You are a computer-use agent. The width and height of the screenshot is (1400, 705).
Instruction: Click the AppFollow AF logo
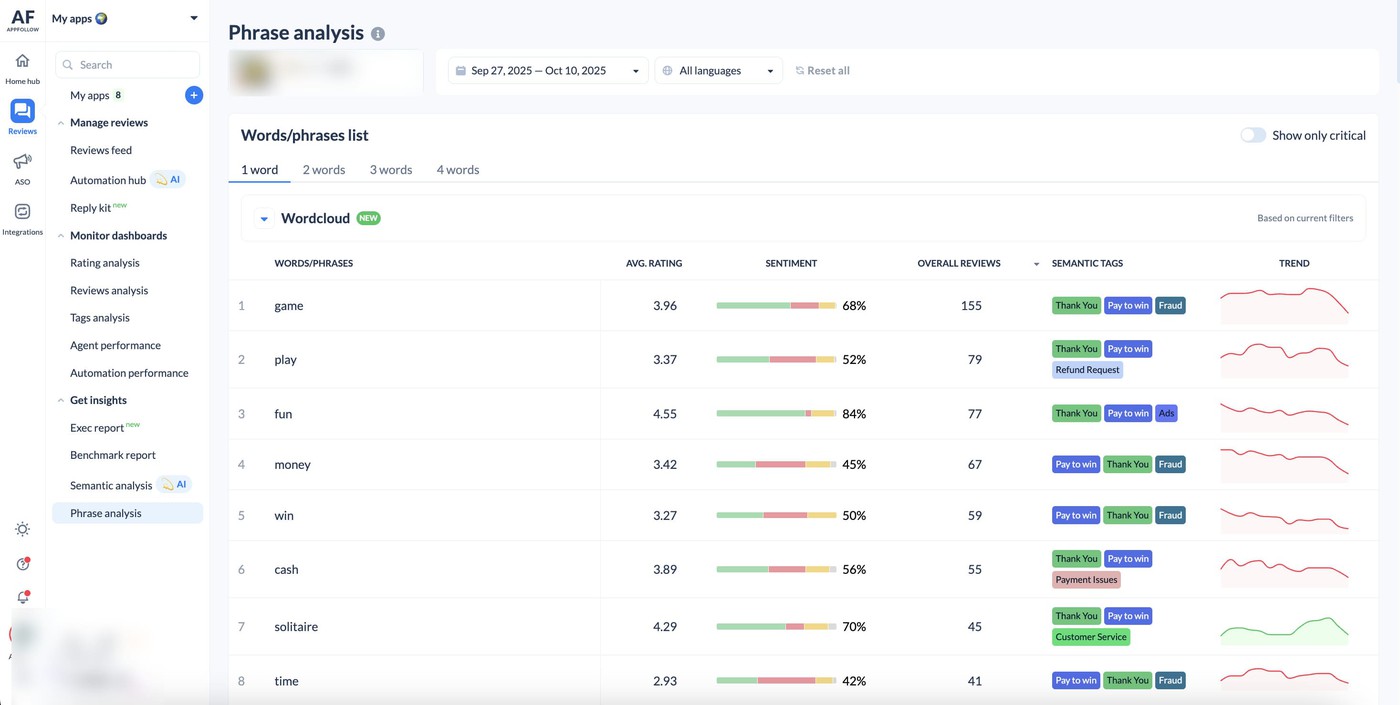(x=22, y=18)
